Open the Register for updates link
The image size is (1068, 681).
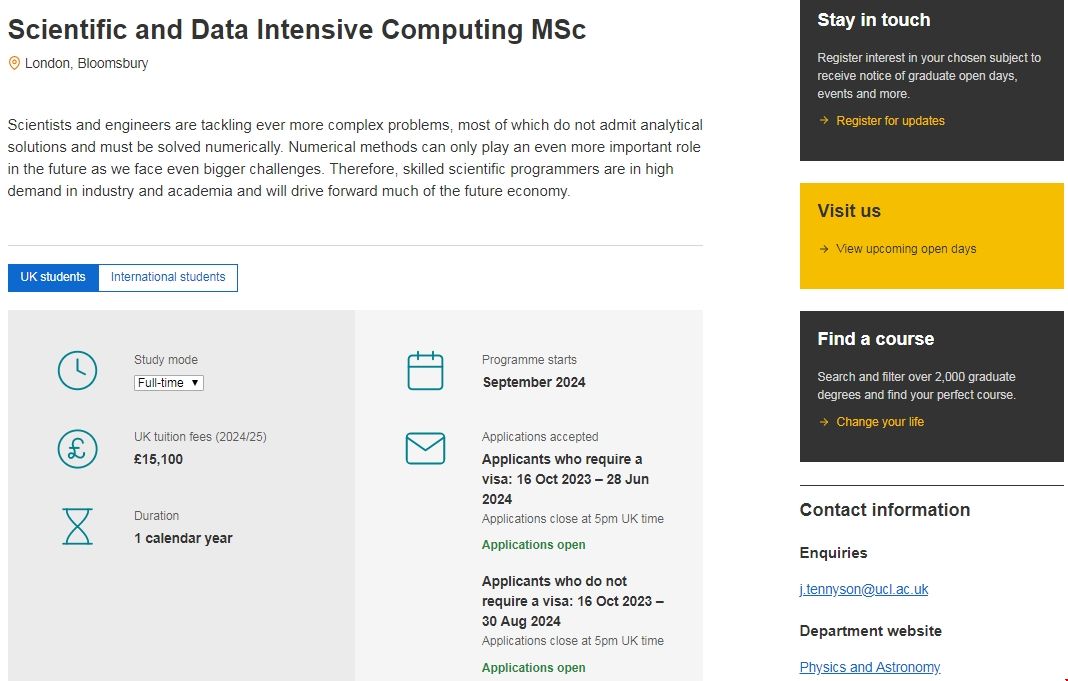[x=890, y=121]
